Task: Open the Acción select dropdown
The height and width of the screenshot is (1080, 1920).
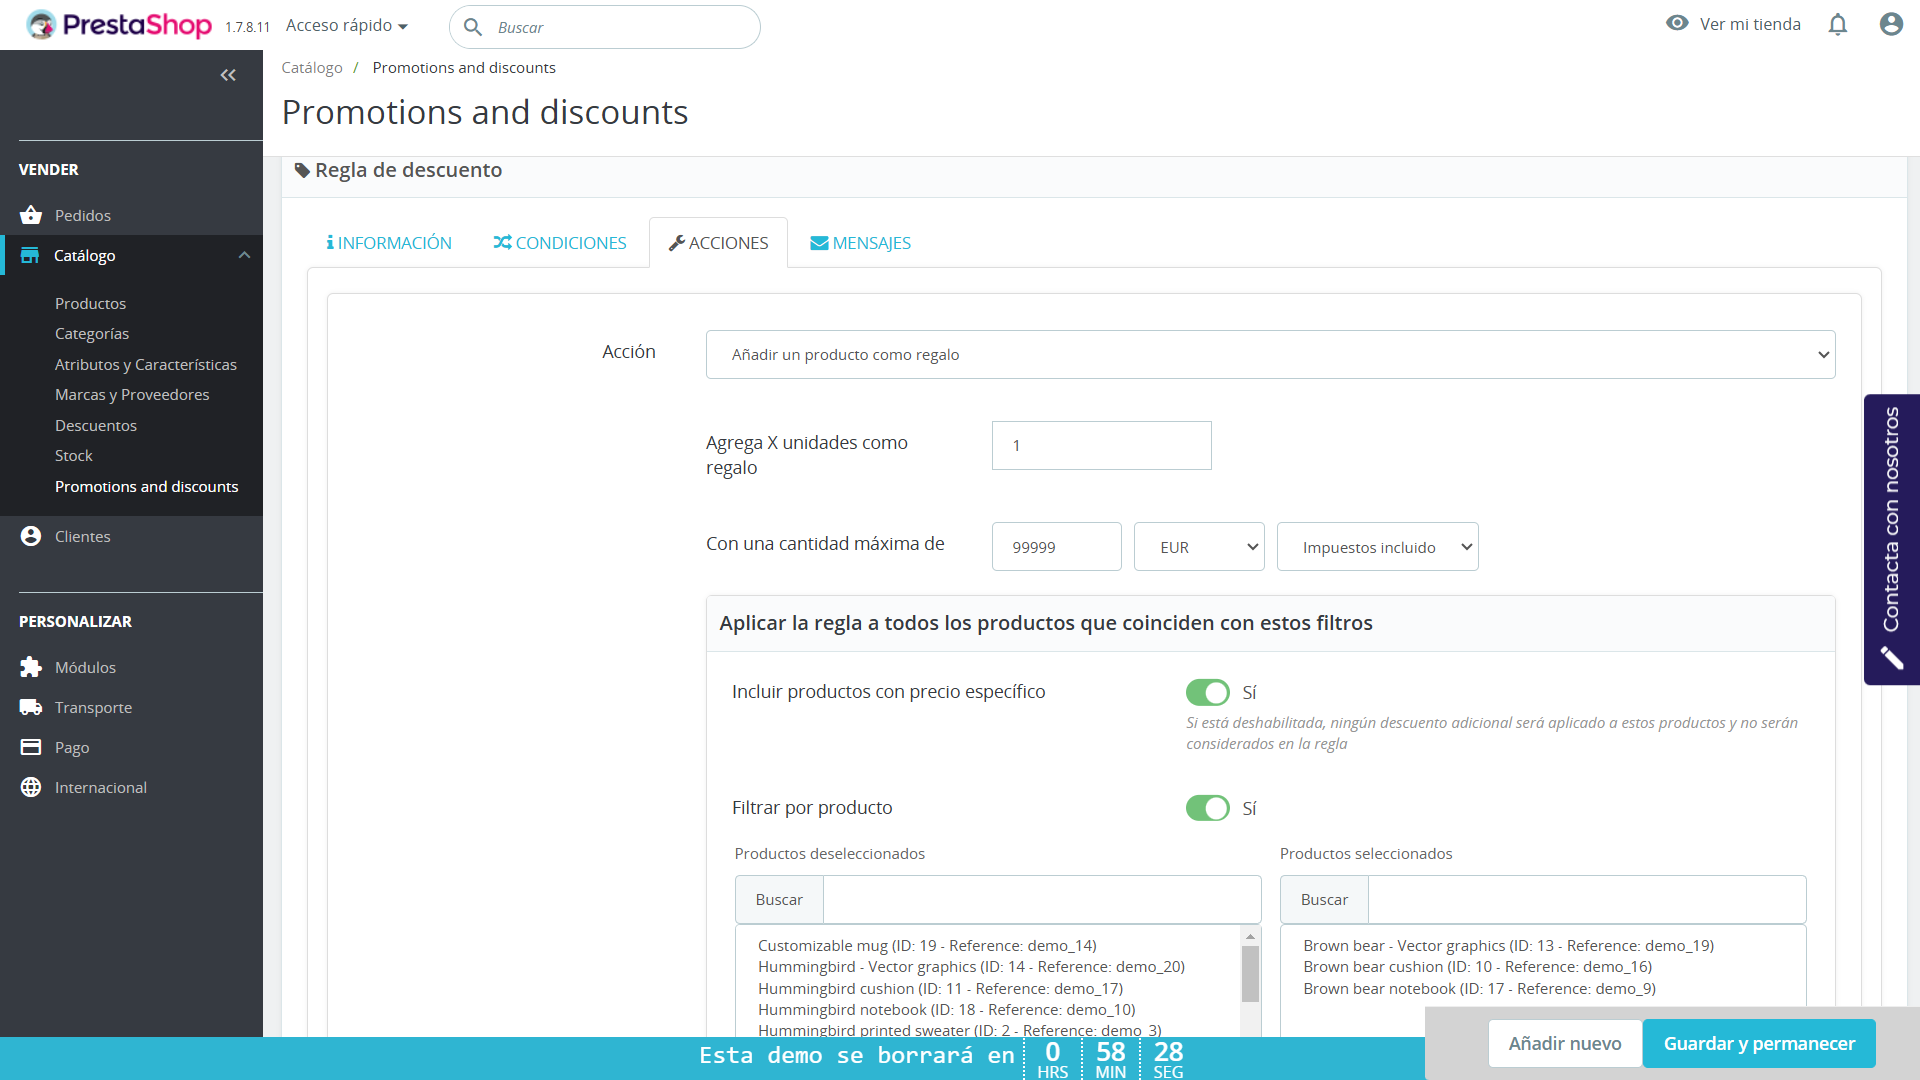Action: point(1270,355)
